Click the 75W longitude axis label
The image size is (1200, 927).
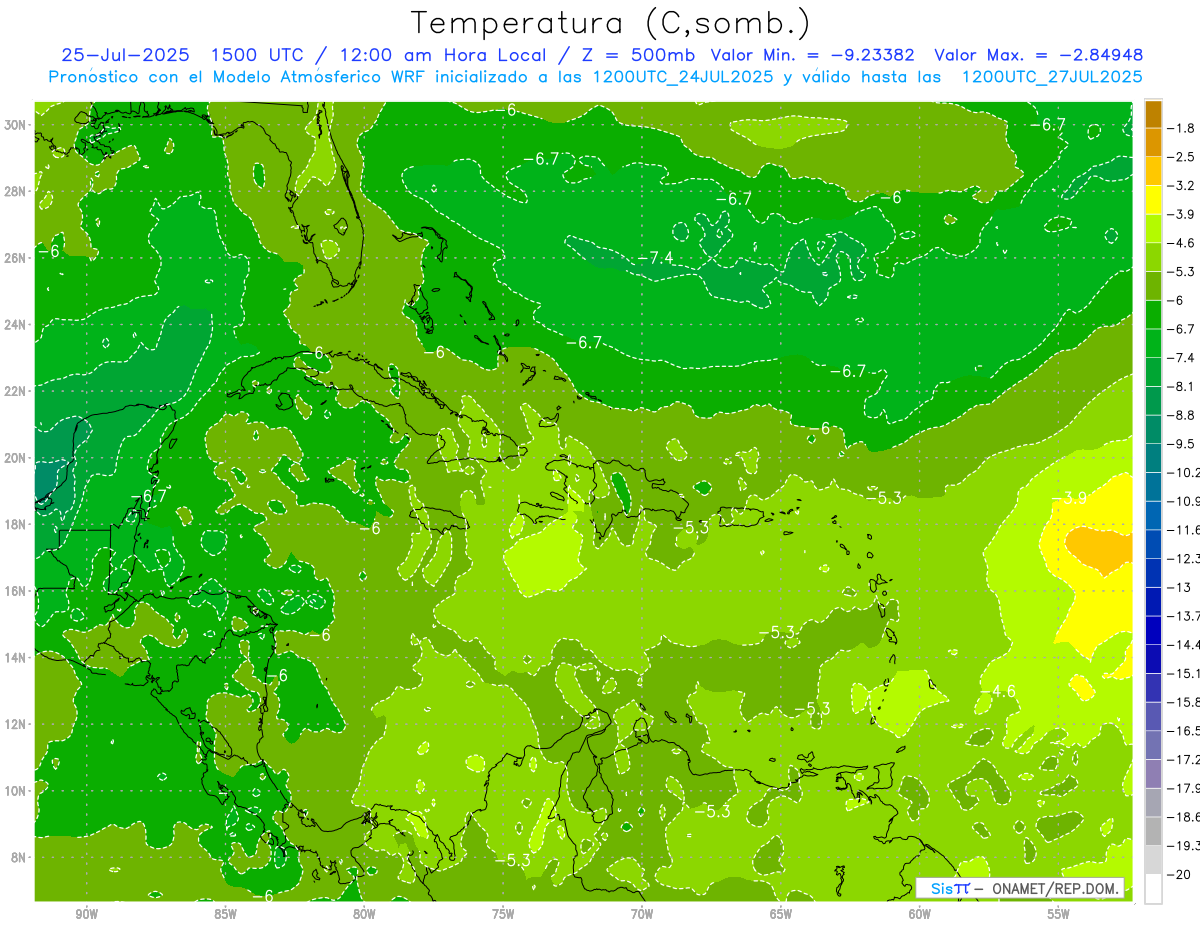tap(503, 914)
